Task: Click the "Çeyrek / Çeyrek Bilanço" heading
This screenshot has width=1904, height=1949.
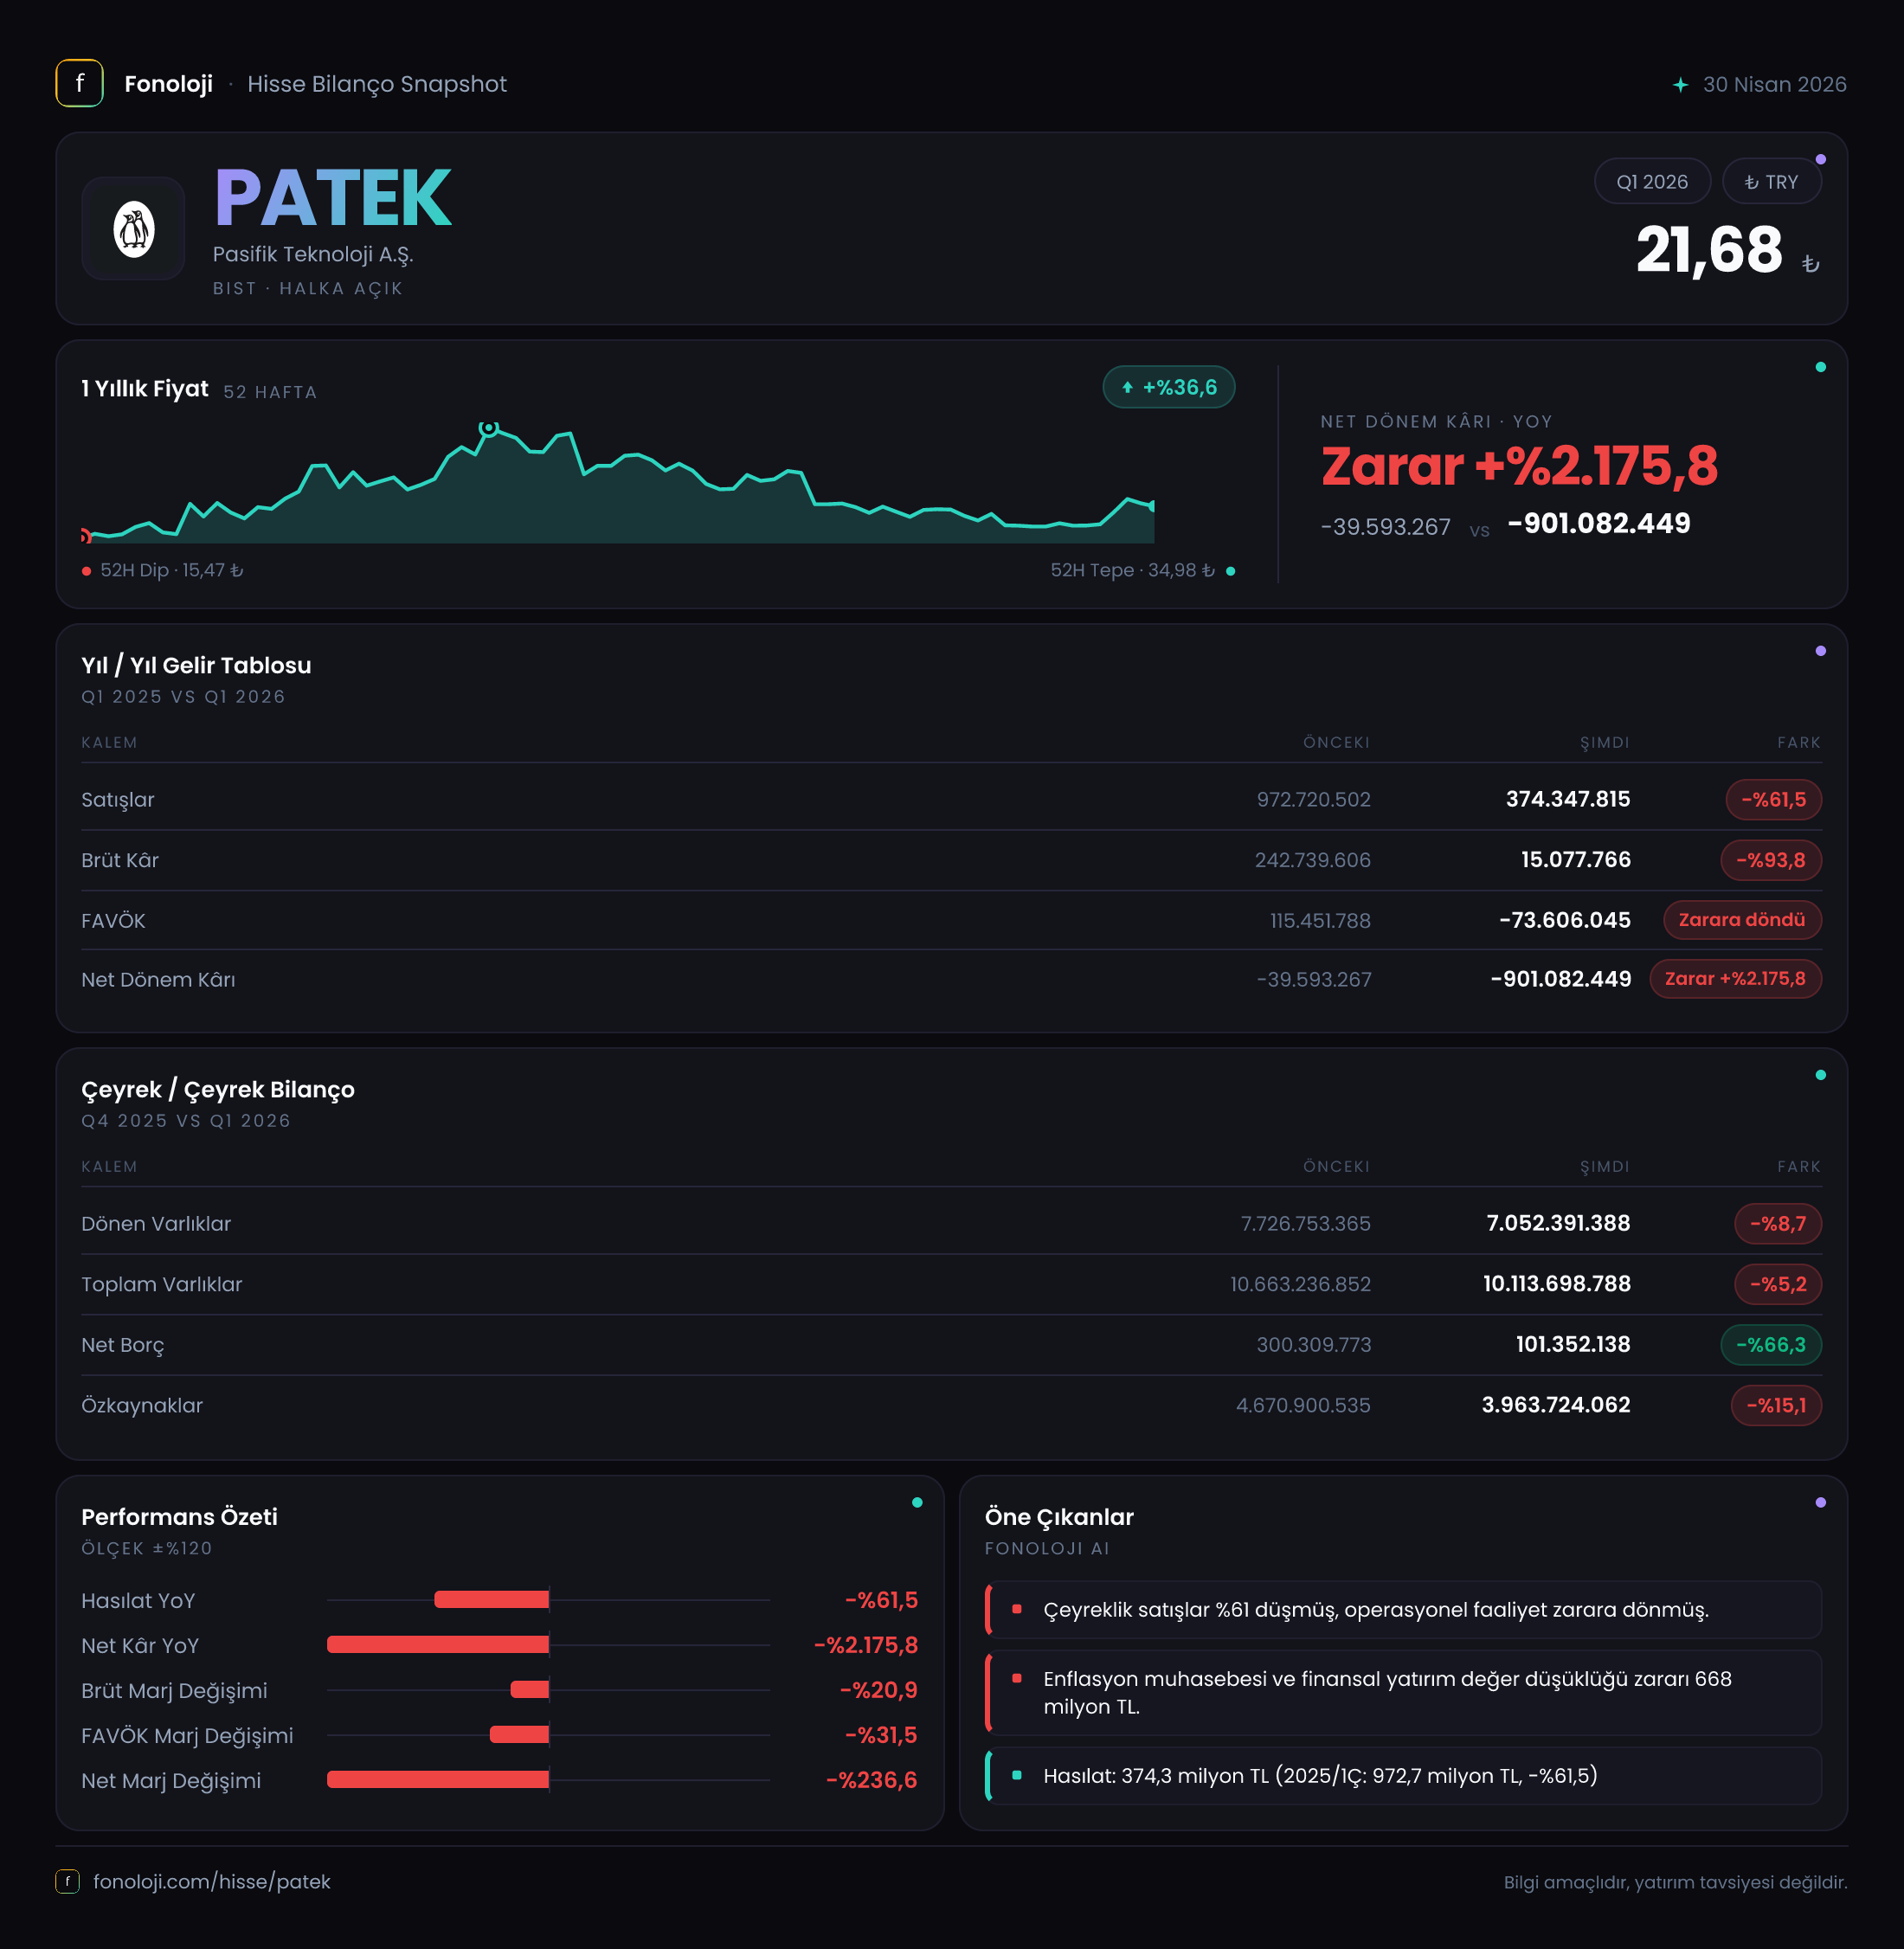Action: point(218,1089)
